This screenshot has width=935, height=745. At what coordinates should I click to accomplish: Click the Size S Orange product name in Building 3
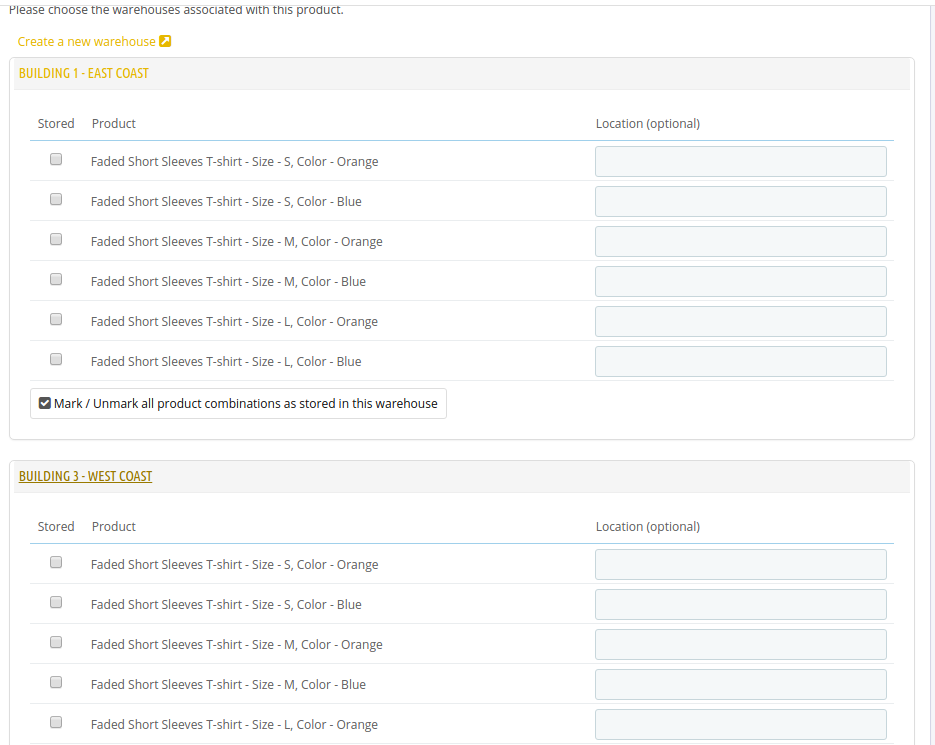click(x=234, y=565)
